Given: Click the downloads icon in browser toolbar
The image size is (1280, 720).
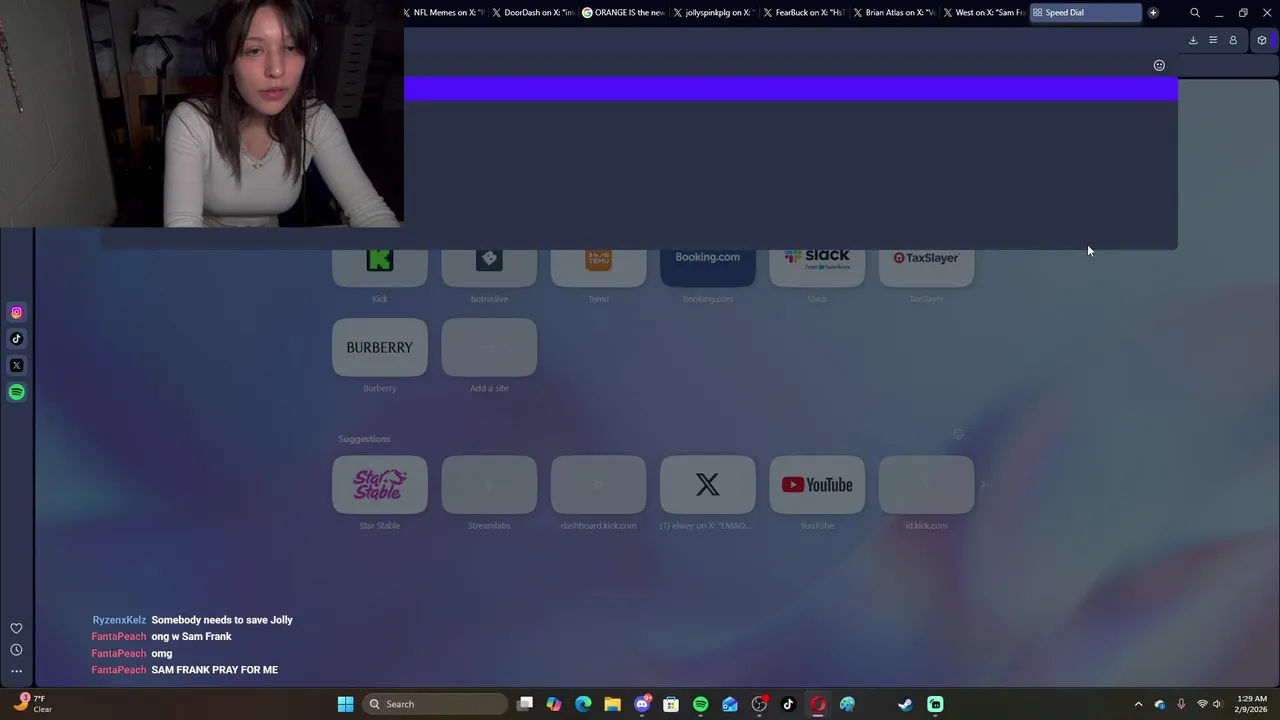Looking at the screenshot, I should pos(1193,40).
